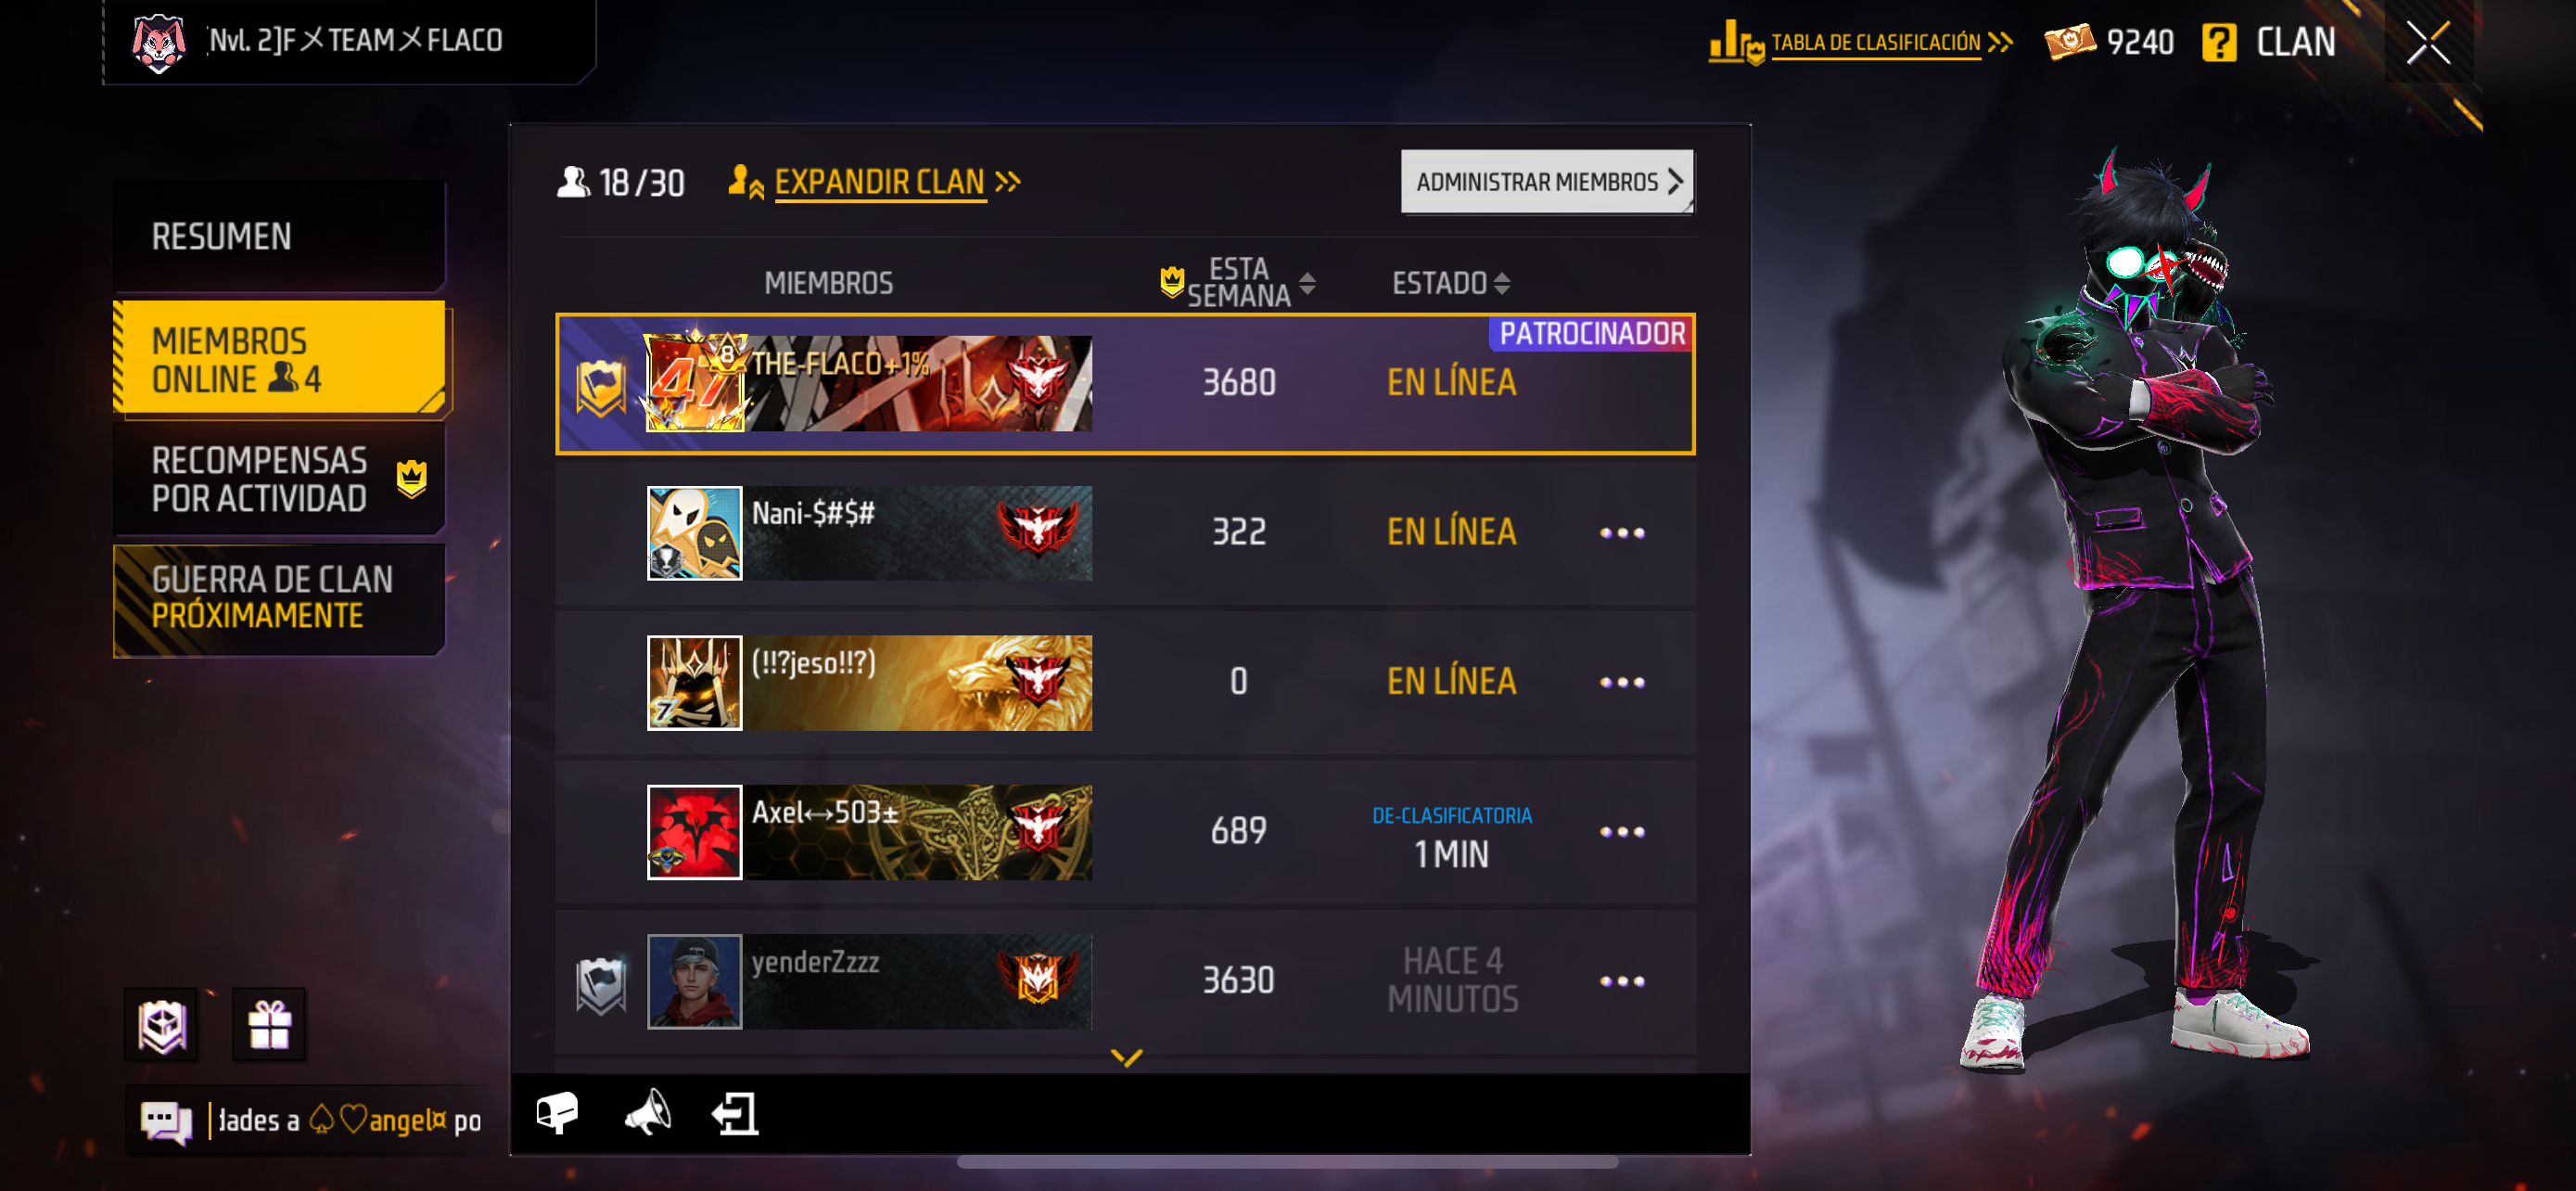Screen dimensions: 2576x1191
Task: Click the clan token currency icon
Action: [2069, 42]
